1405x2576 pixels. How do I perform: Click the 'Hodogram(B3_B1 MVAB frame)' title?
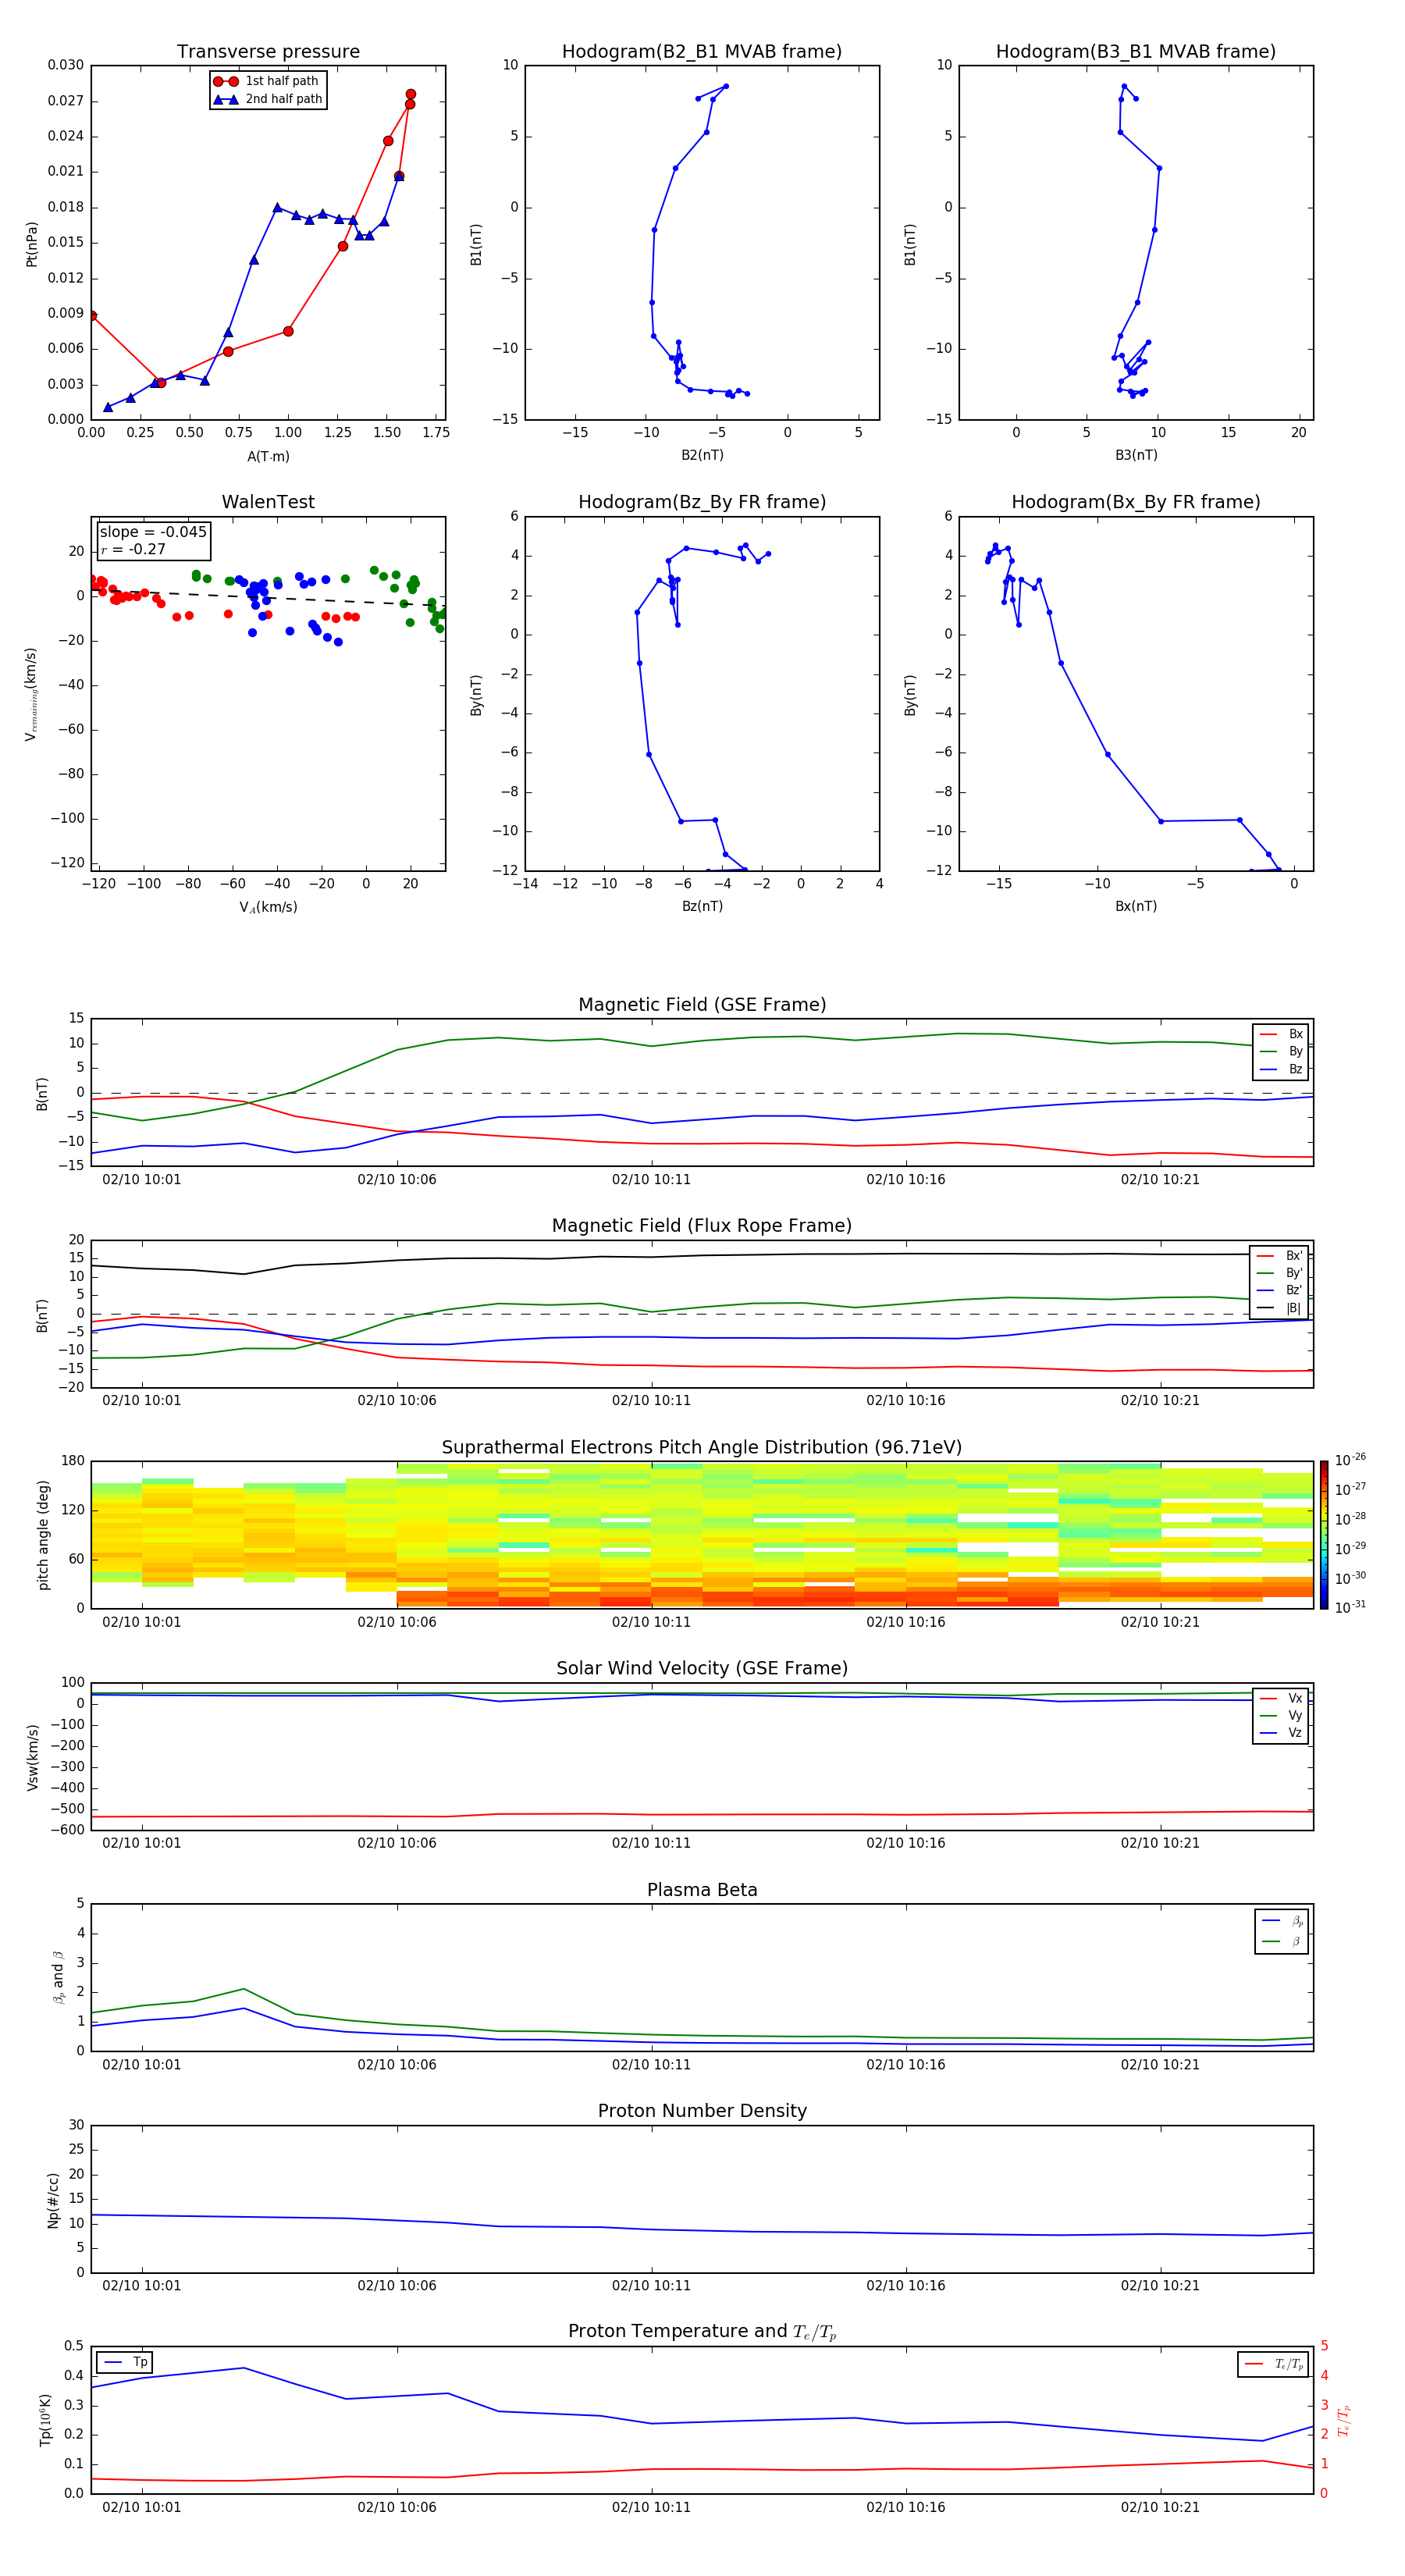click(1136, 51)
